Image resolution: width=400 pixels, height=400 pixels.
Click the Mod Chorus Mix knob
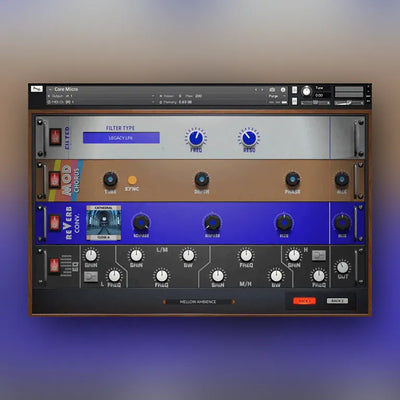(342, 179)
